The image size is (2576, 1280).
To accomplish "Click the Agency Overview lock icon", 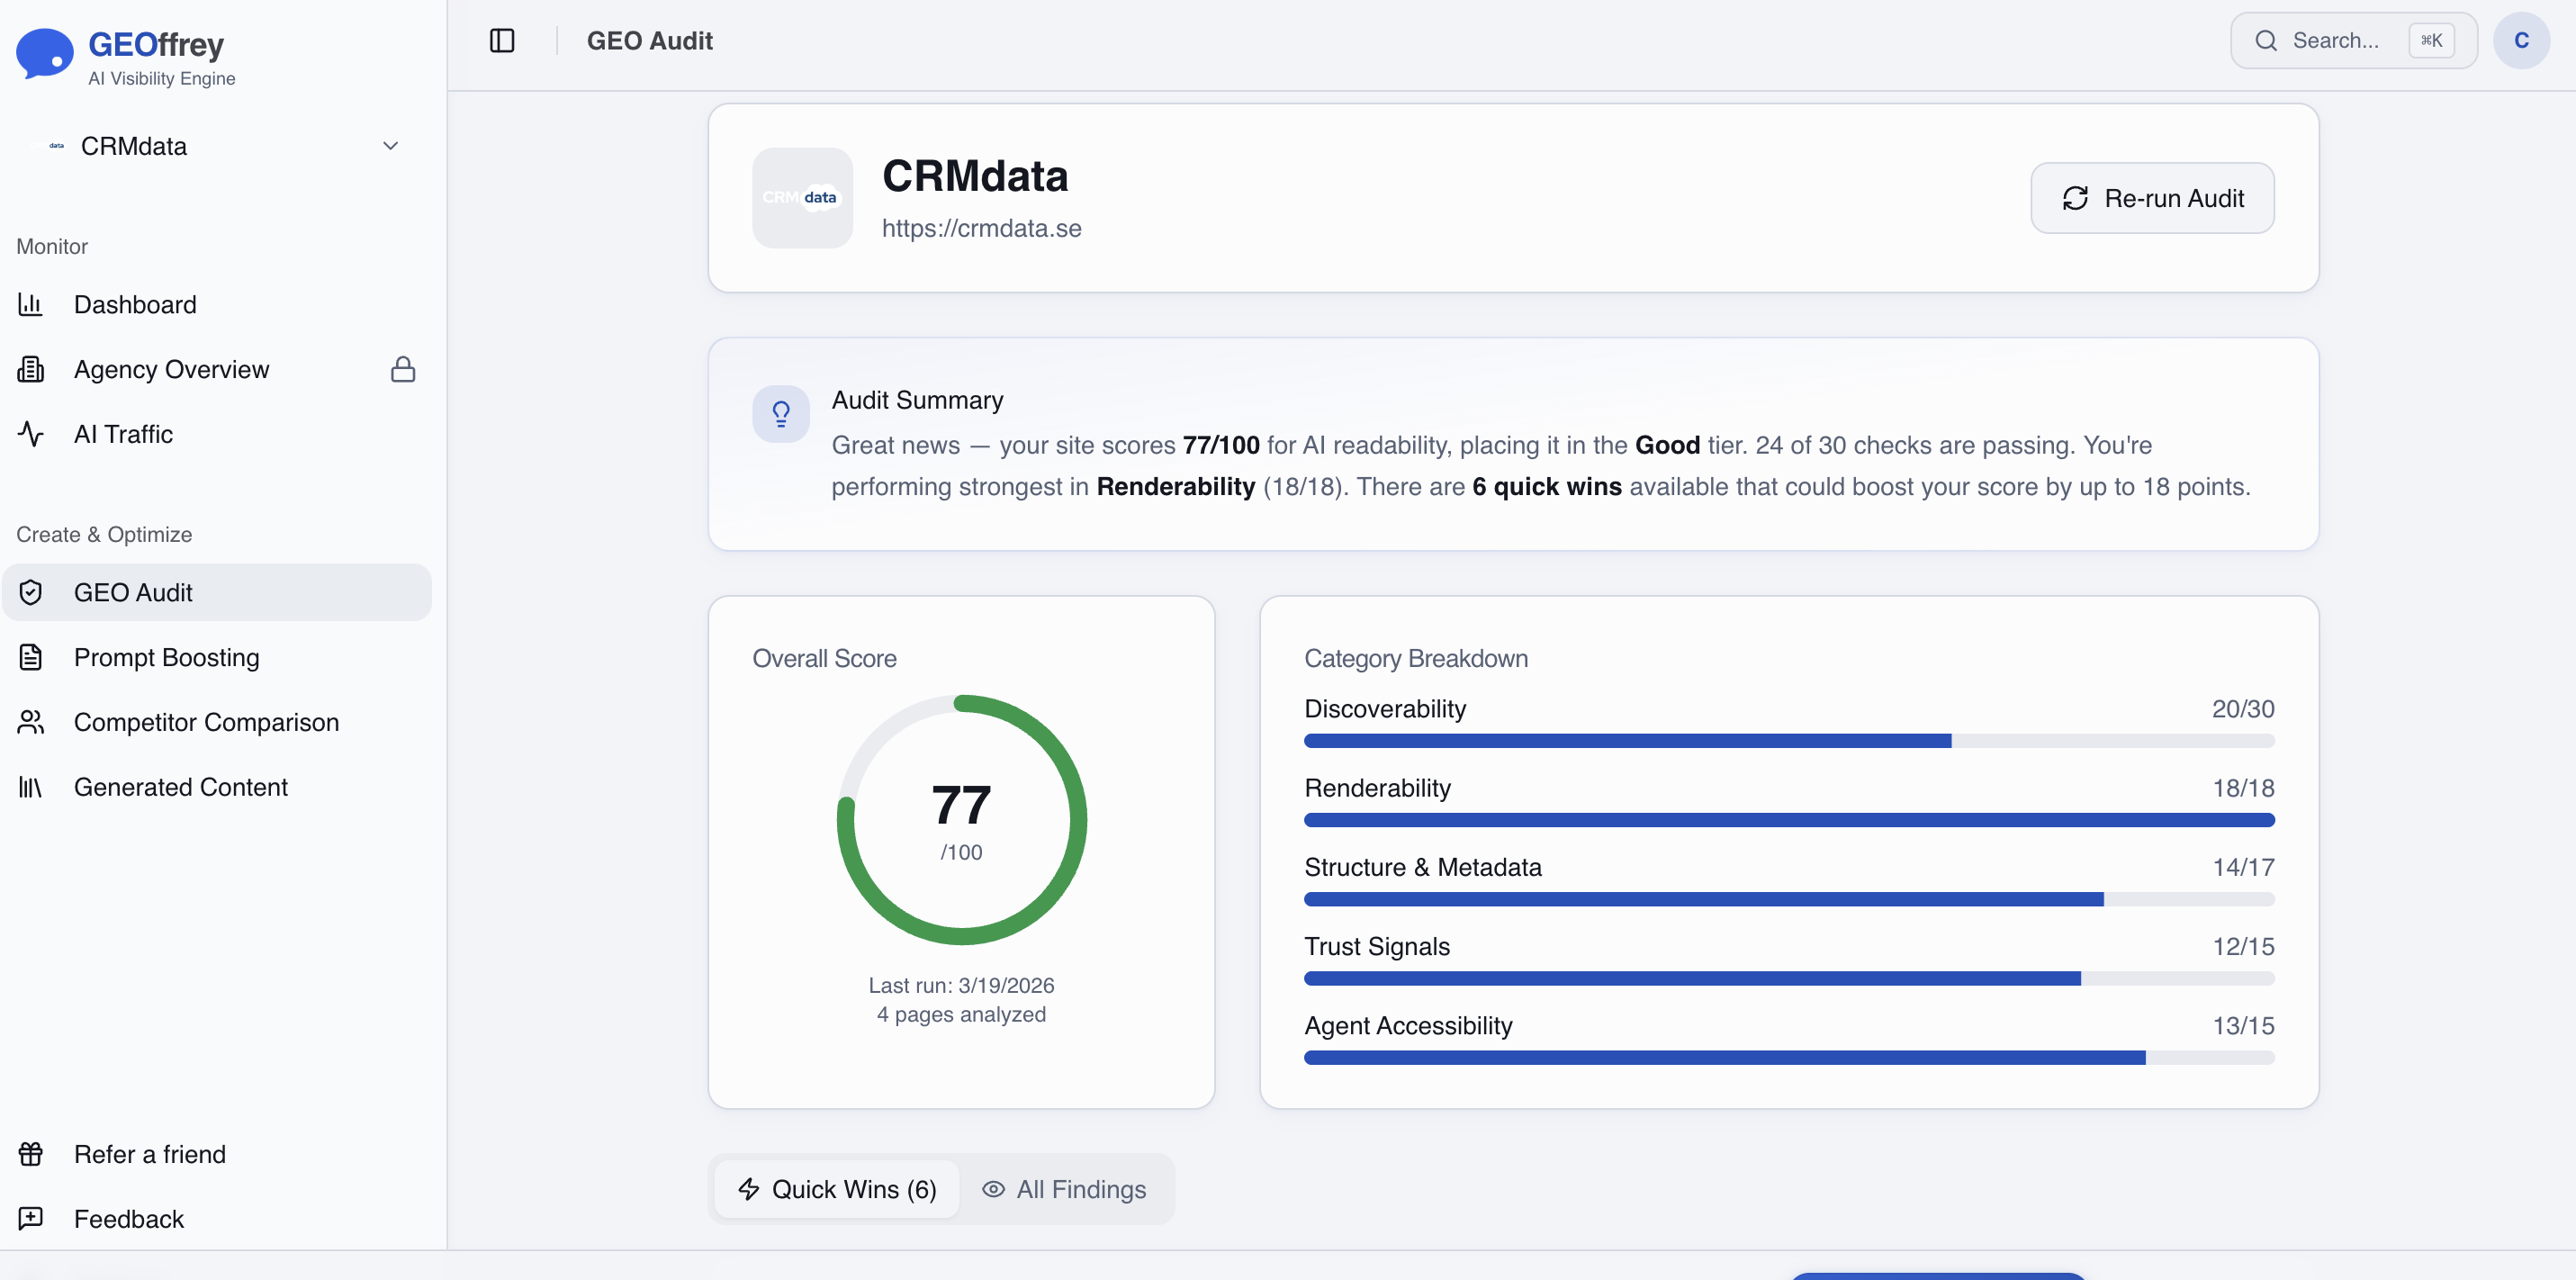I will click(x=403, y=369).
